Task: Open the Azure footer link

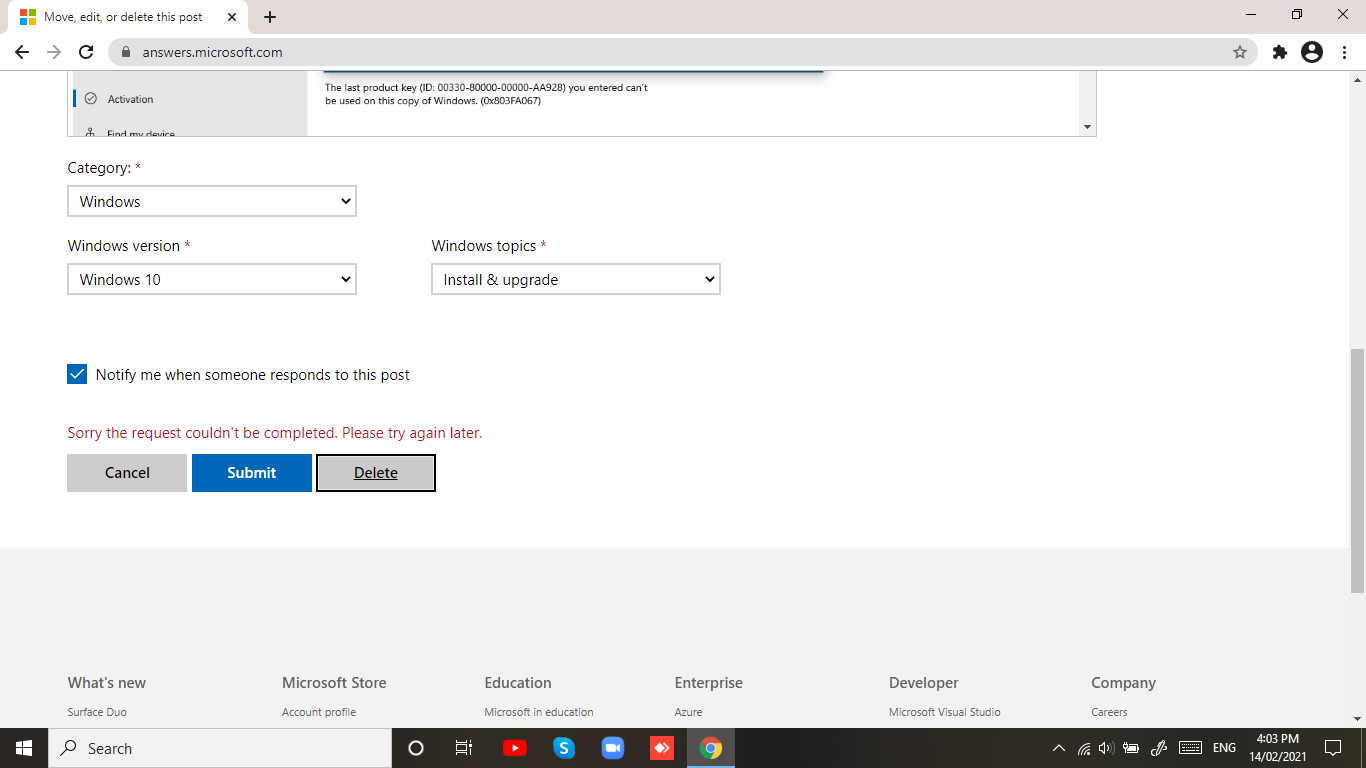Action: (x=688, y=712)
